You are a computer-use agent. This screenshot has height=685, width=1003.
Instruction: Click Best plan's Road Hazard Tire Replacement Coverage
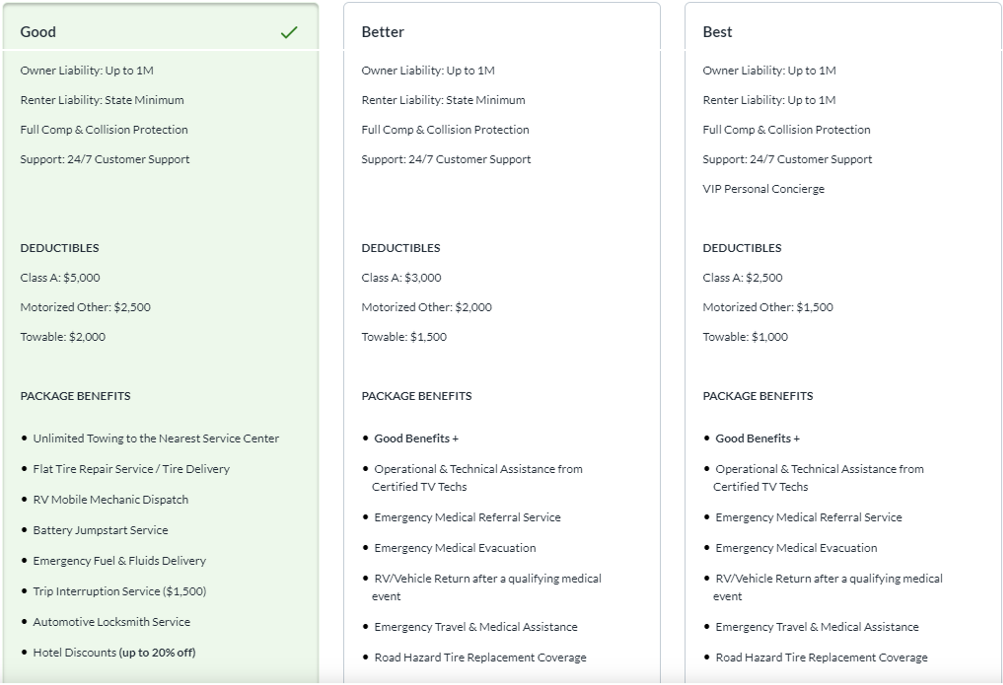(821, 658)
